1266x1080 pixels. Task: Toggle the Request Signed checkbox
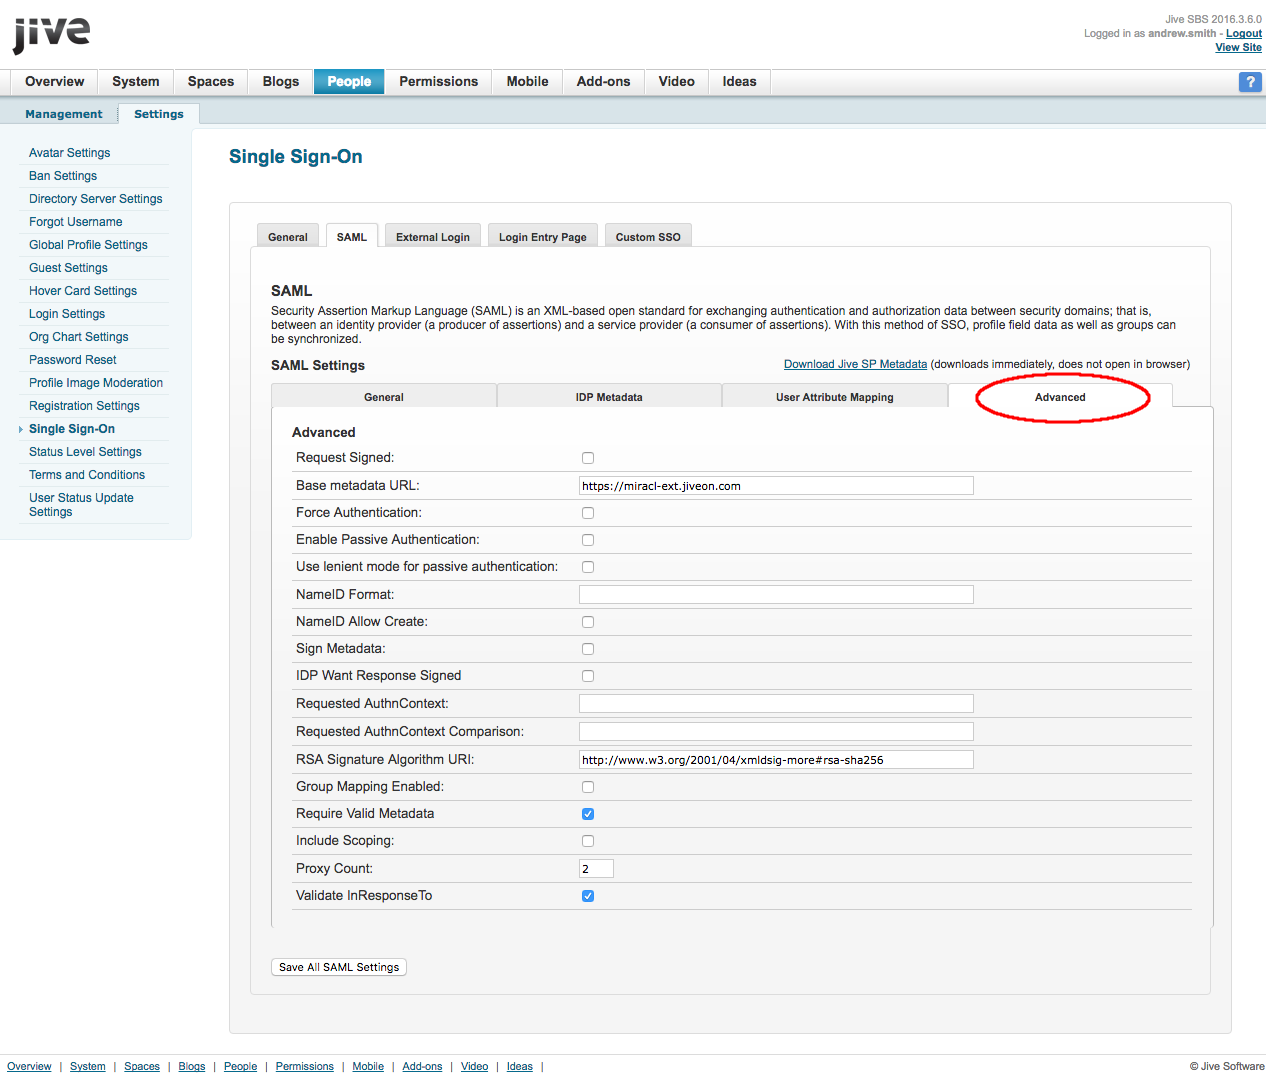point(588,458)
